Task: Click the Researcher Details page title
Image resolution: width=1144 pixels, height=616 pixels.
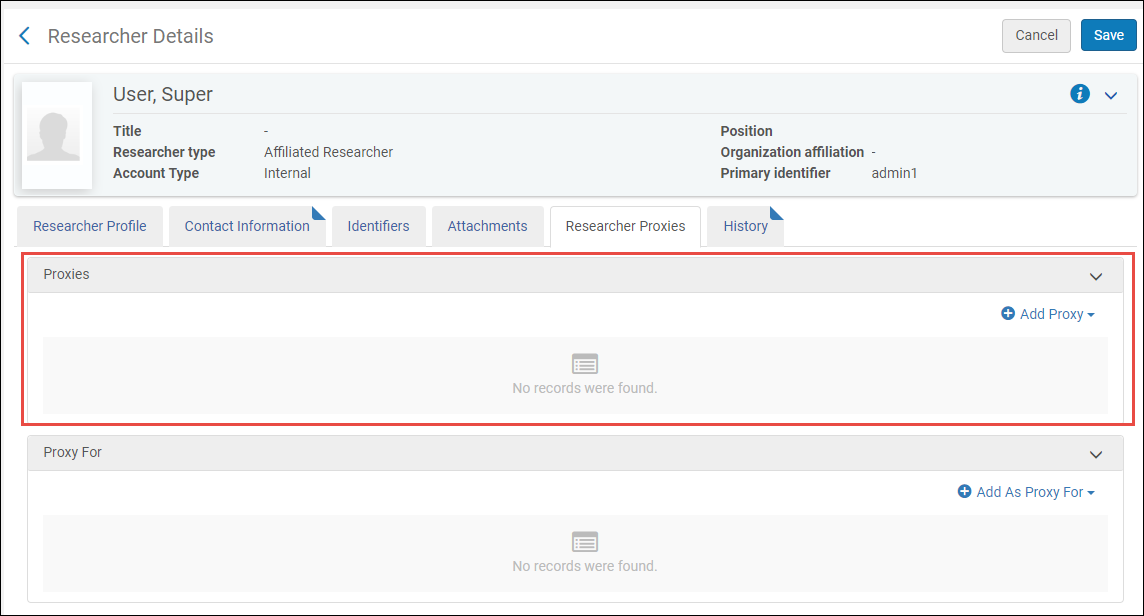Action: point(130,36)
